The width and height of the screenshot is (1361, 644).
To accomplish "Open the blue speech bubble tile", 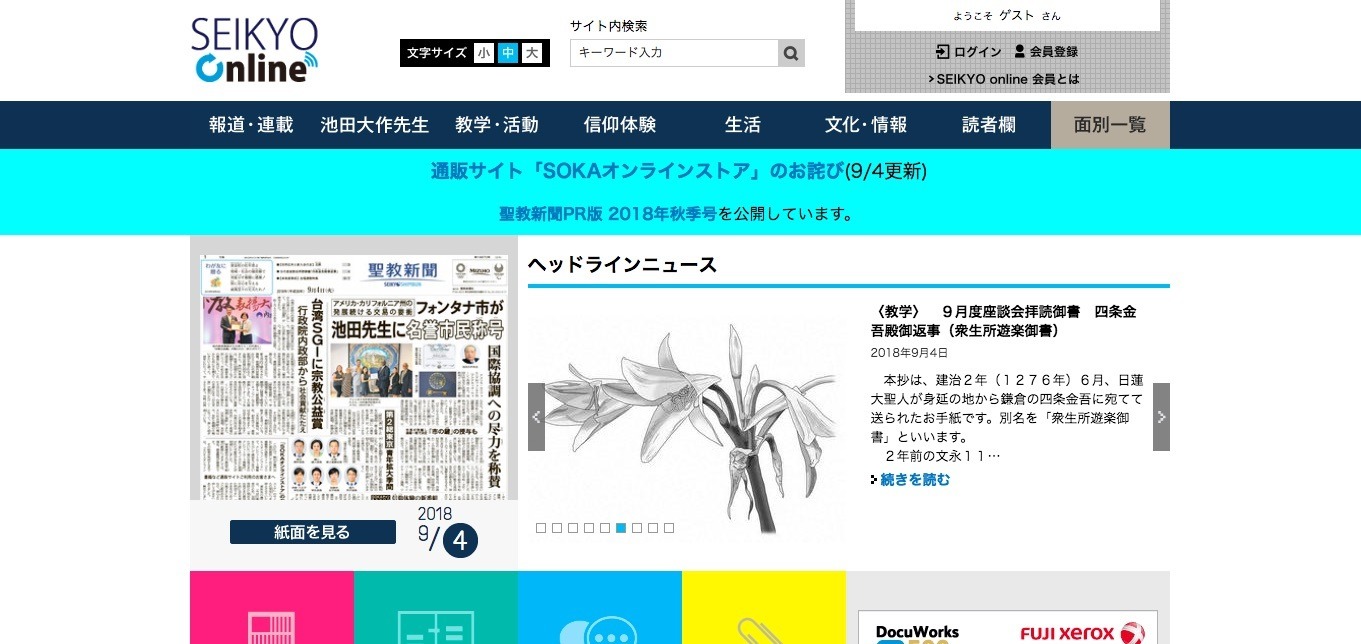I will point(600,608).
